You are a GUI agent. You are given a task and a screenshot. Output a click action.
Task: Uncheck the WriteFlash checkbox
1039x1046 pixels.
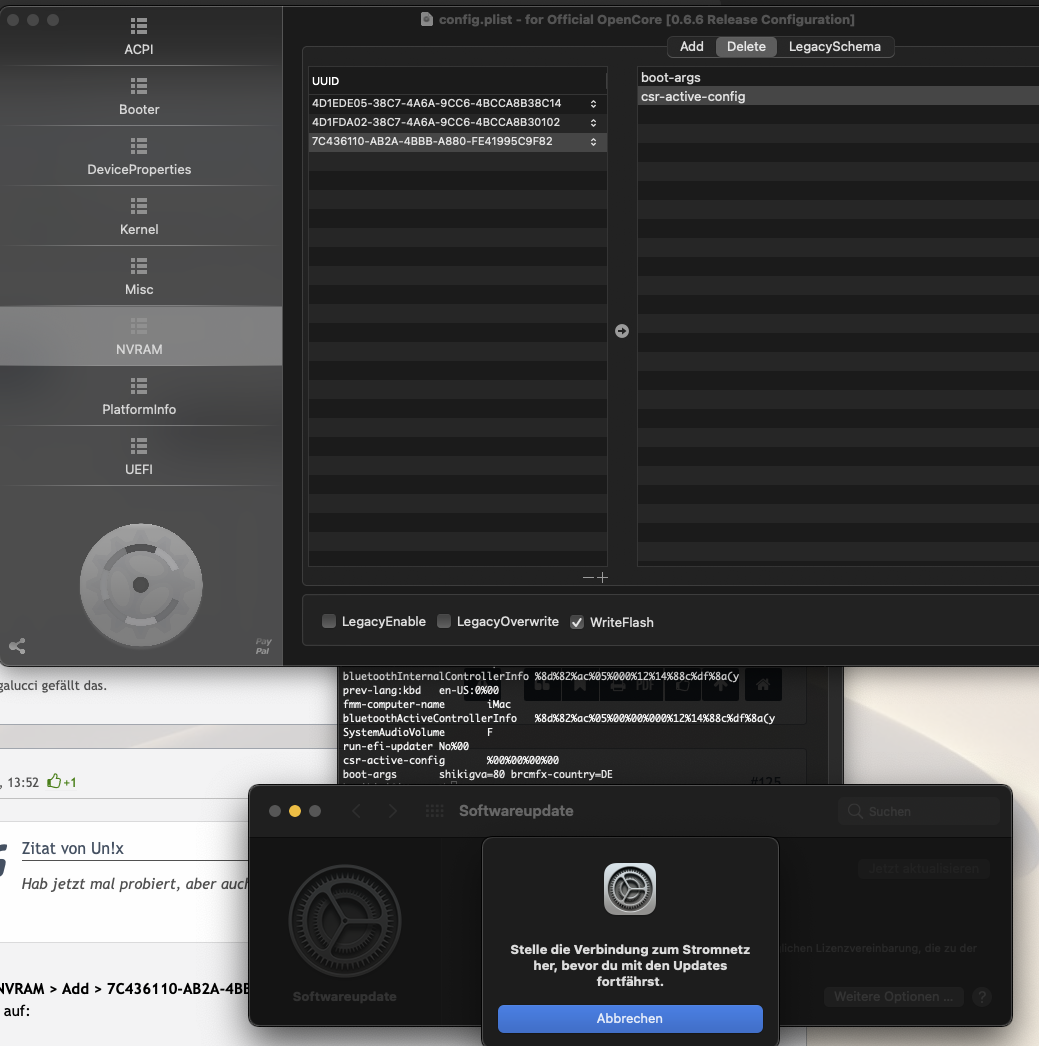[578, 622]
